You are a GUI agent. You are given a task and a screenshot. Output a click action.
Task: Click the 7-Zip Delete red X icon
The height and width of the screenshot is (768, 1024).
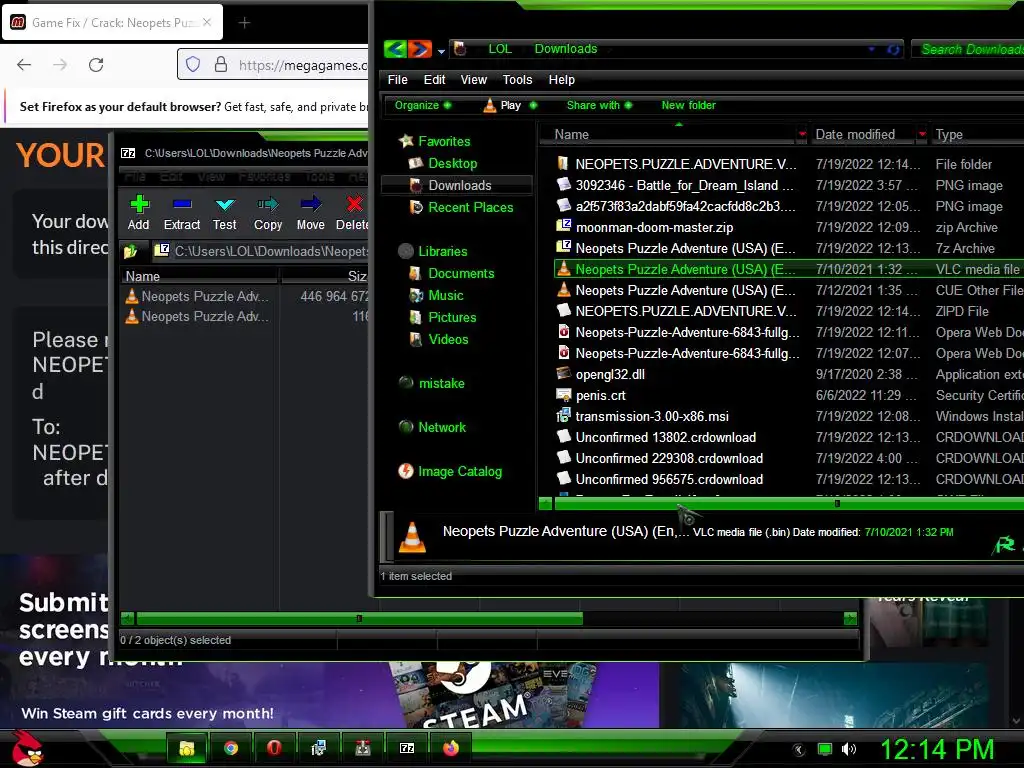click(355, 204)
